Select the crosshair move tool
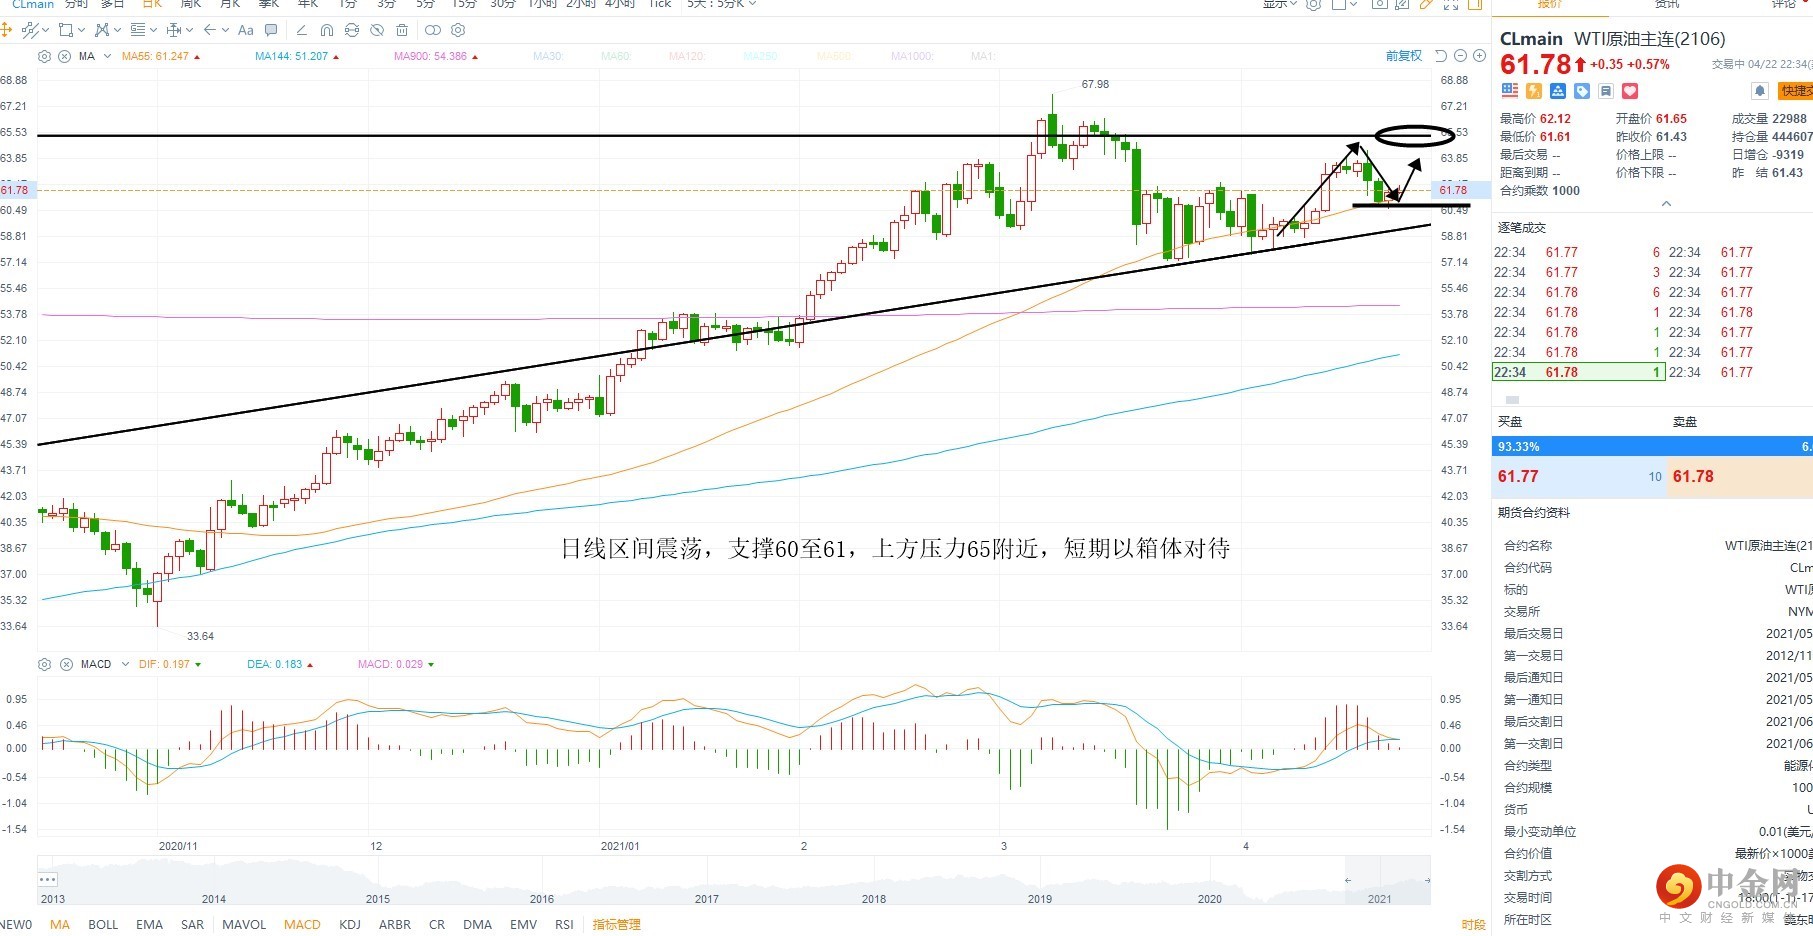The width and height of the screenshot is (1813, 936). click(6, 30)
